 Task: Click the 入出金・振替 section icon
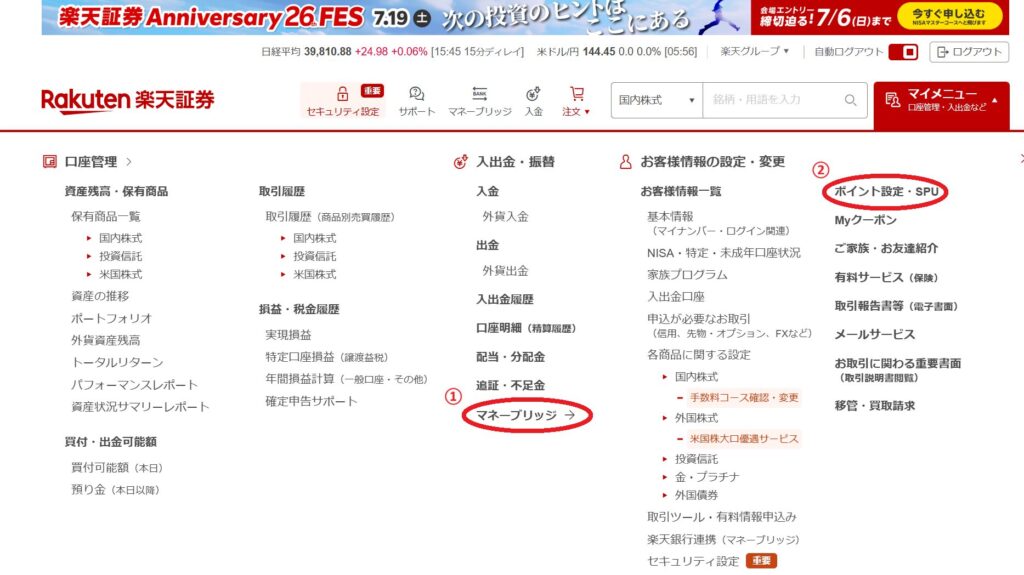click(460, 161)
